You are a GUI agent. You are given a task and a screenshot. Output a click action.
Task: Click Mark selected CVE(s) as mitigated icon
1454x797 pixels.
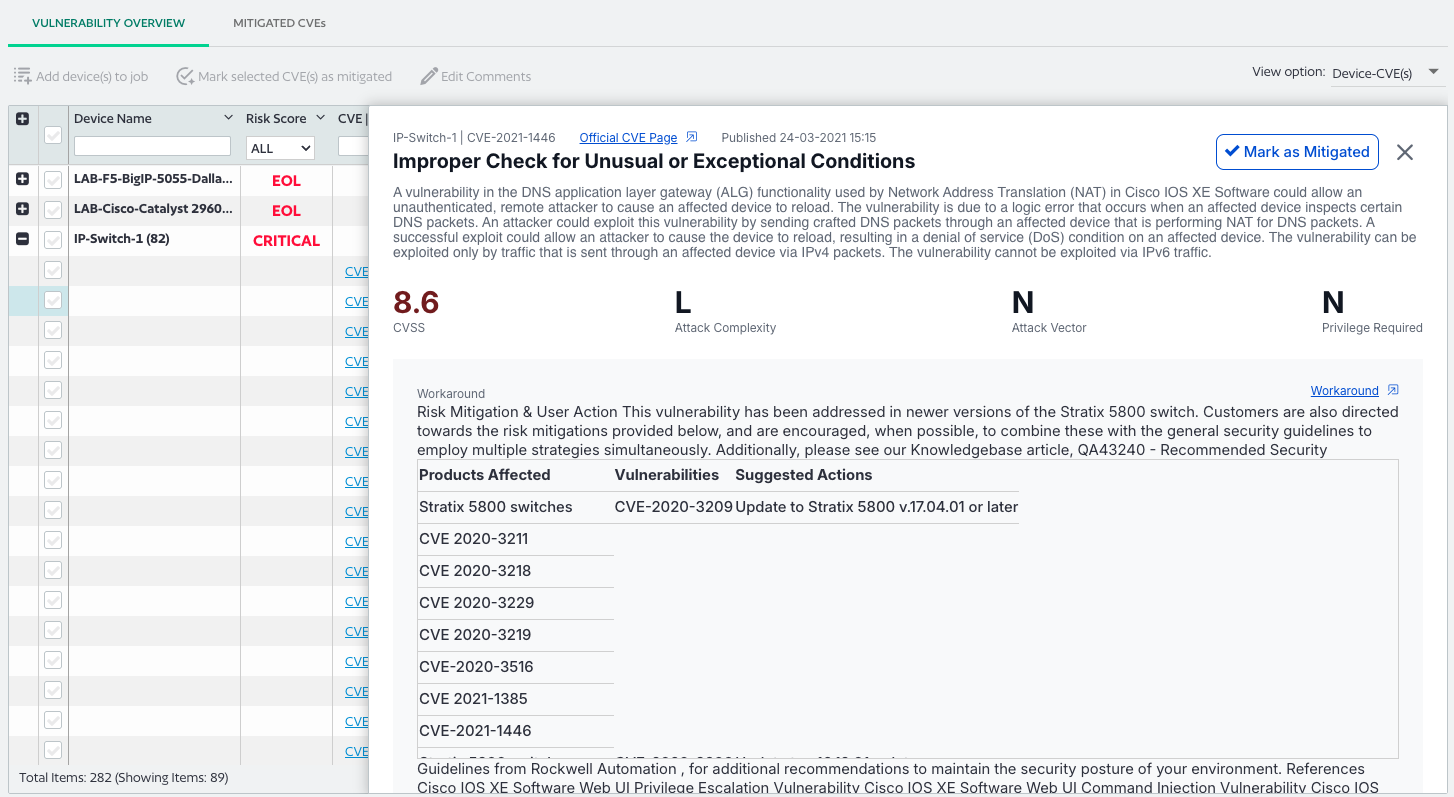coord(185,76)
